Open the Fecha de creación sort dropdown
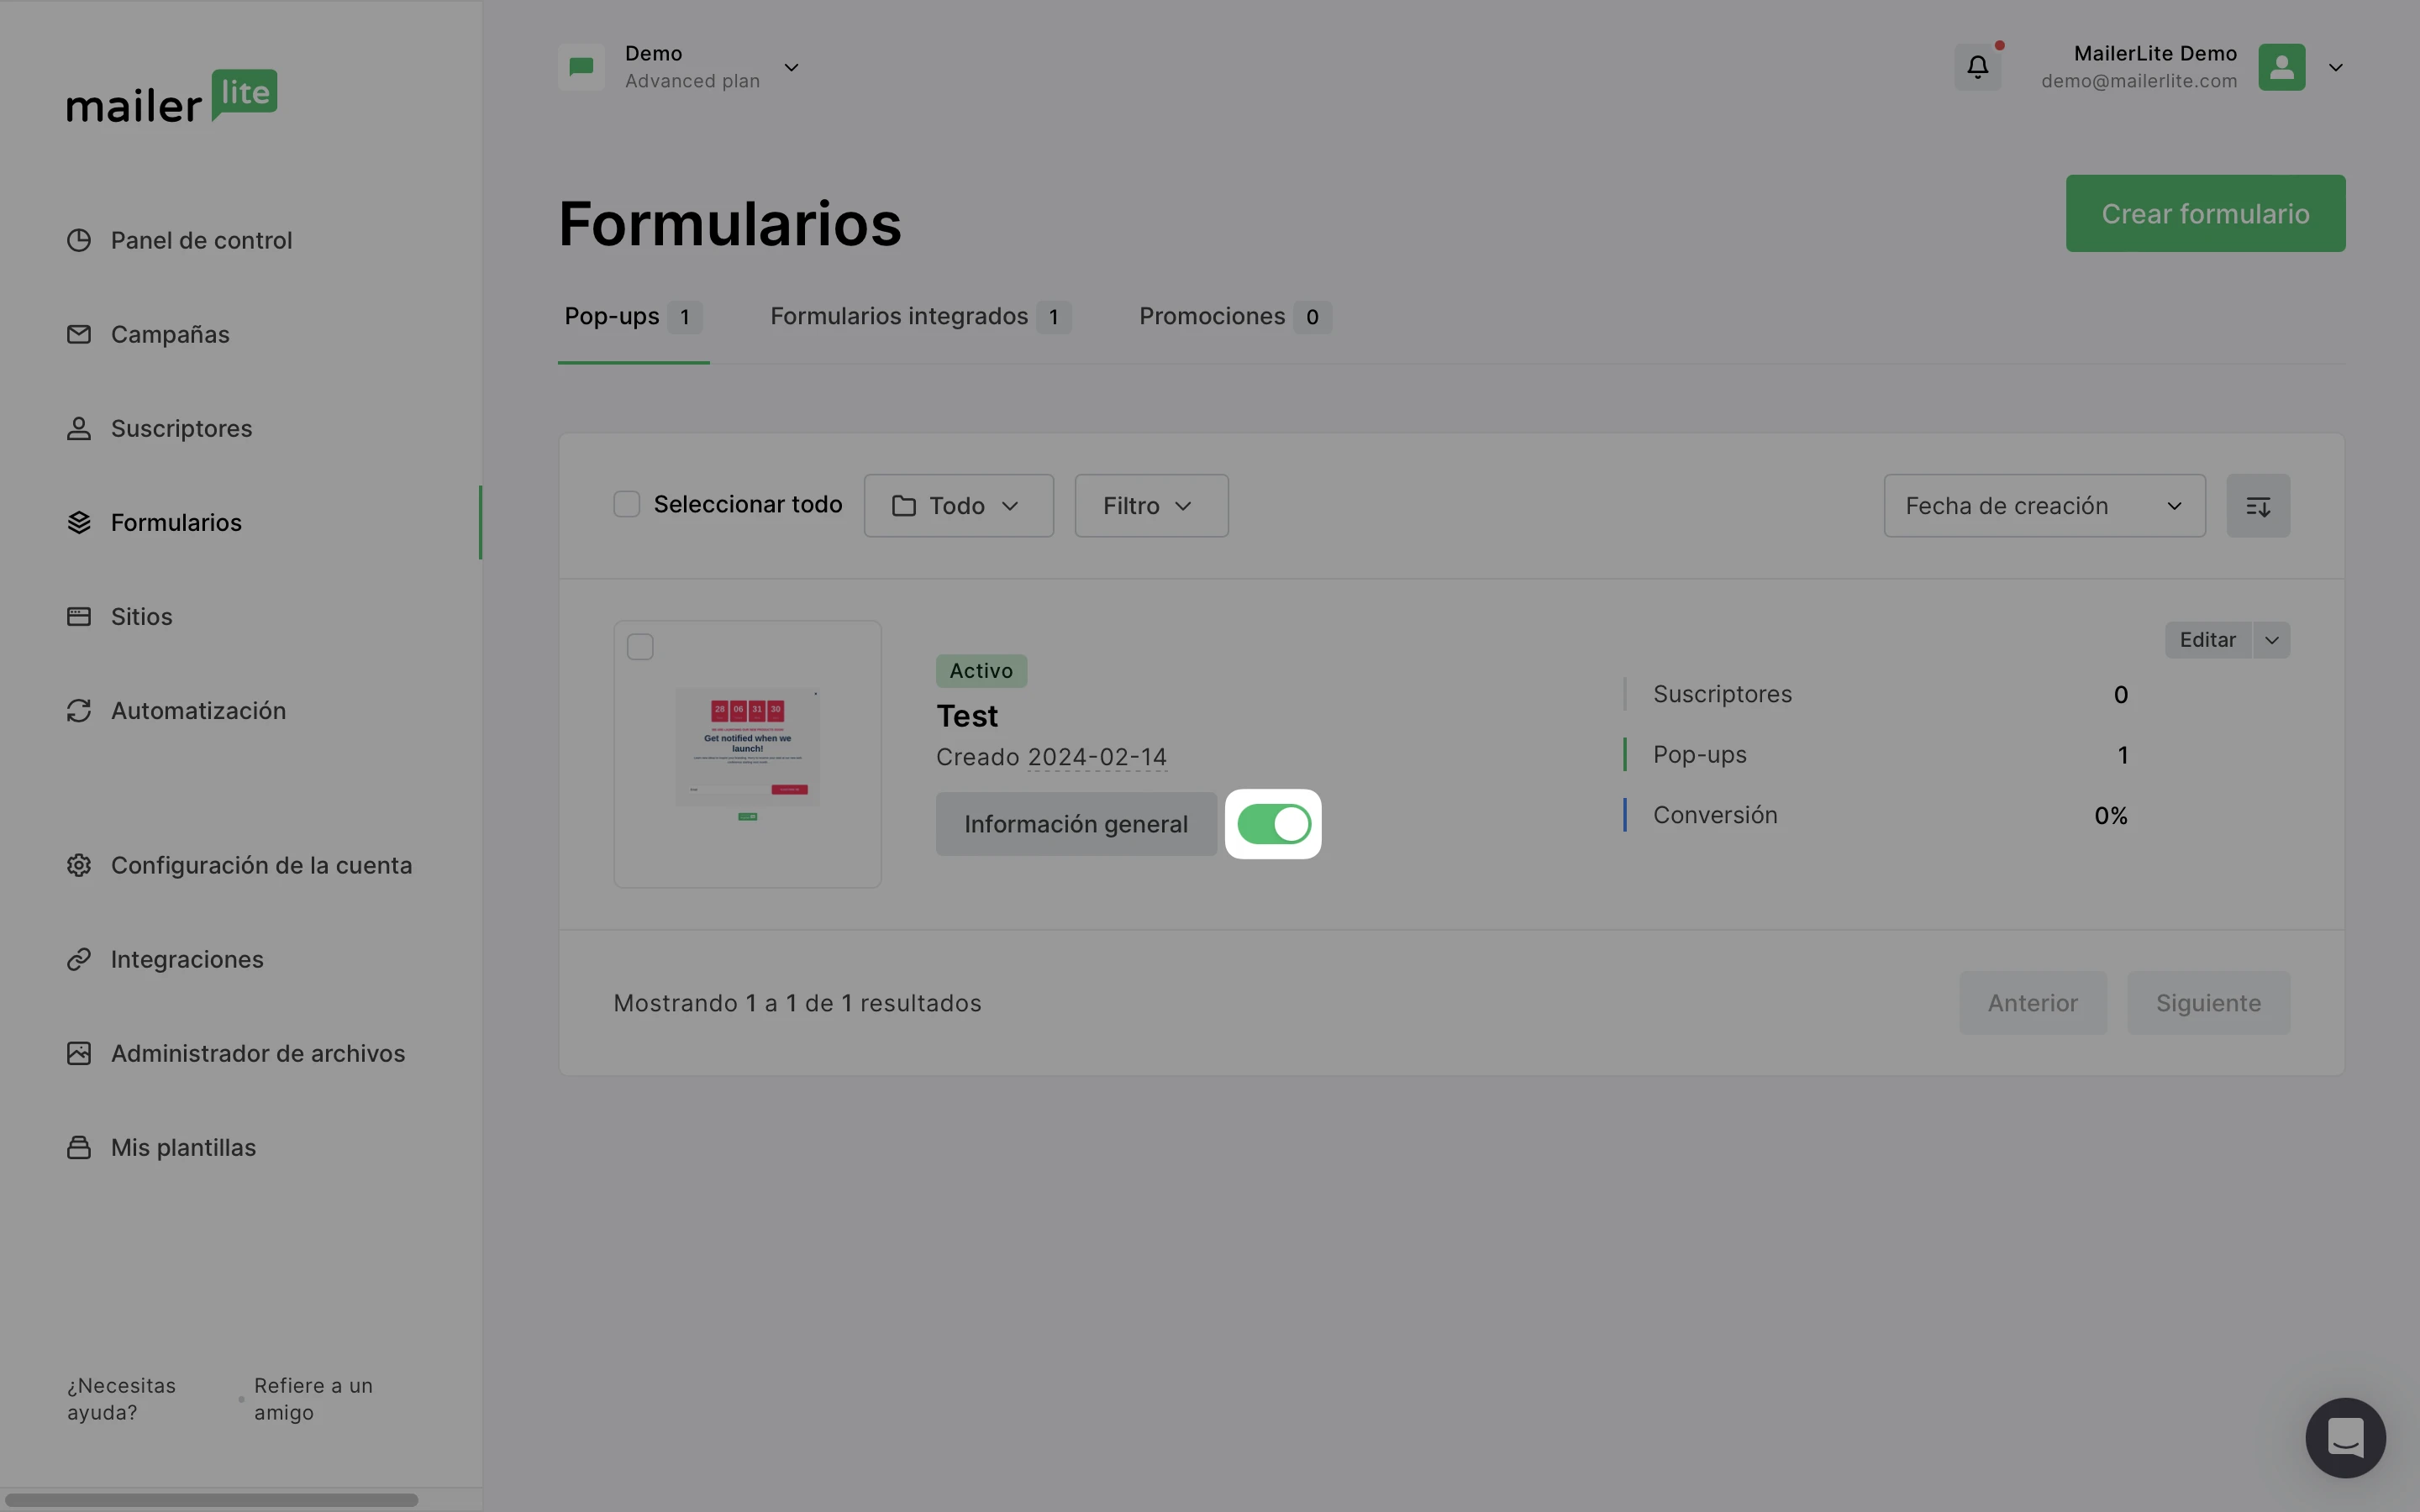Screen dimensions: 2420x1512 point(2043,506)
